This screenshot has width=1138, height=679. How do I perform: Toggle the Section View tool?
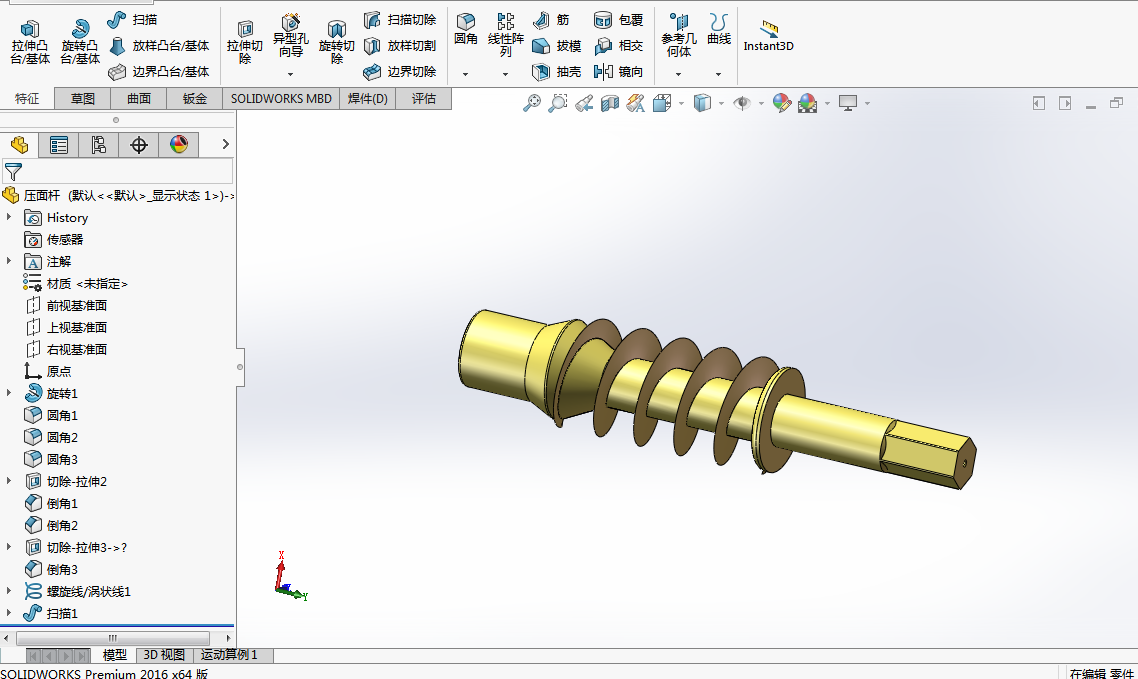tap(610, 103)
